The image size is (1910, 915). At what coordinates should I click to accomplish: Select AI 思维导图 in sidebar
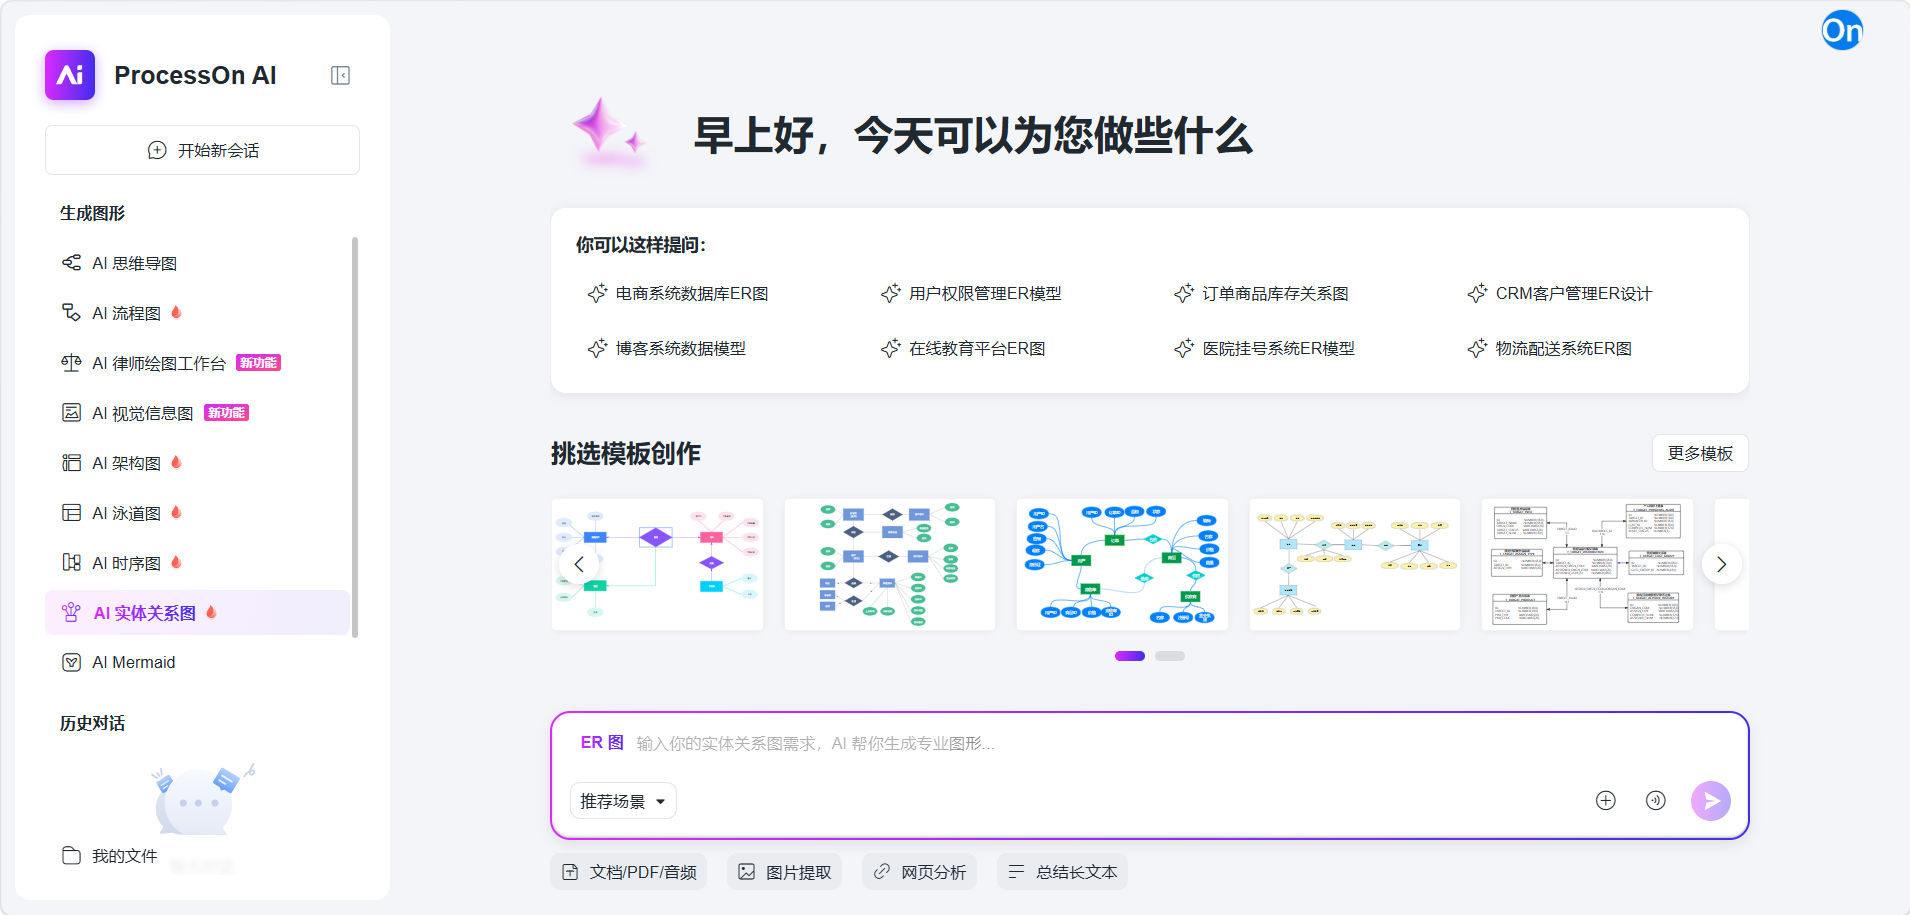[x=197, y=263]
